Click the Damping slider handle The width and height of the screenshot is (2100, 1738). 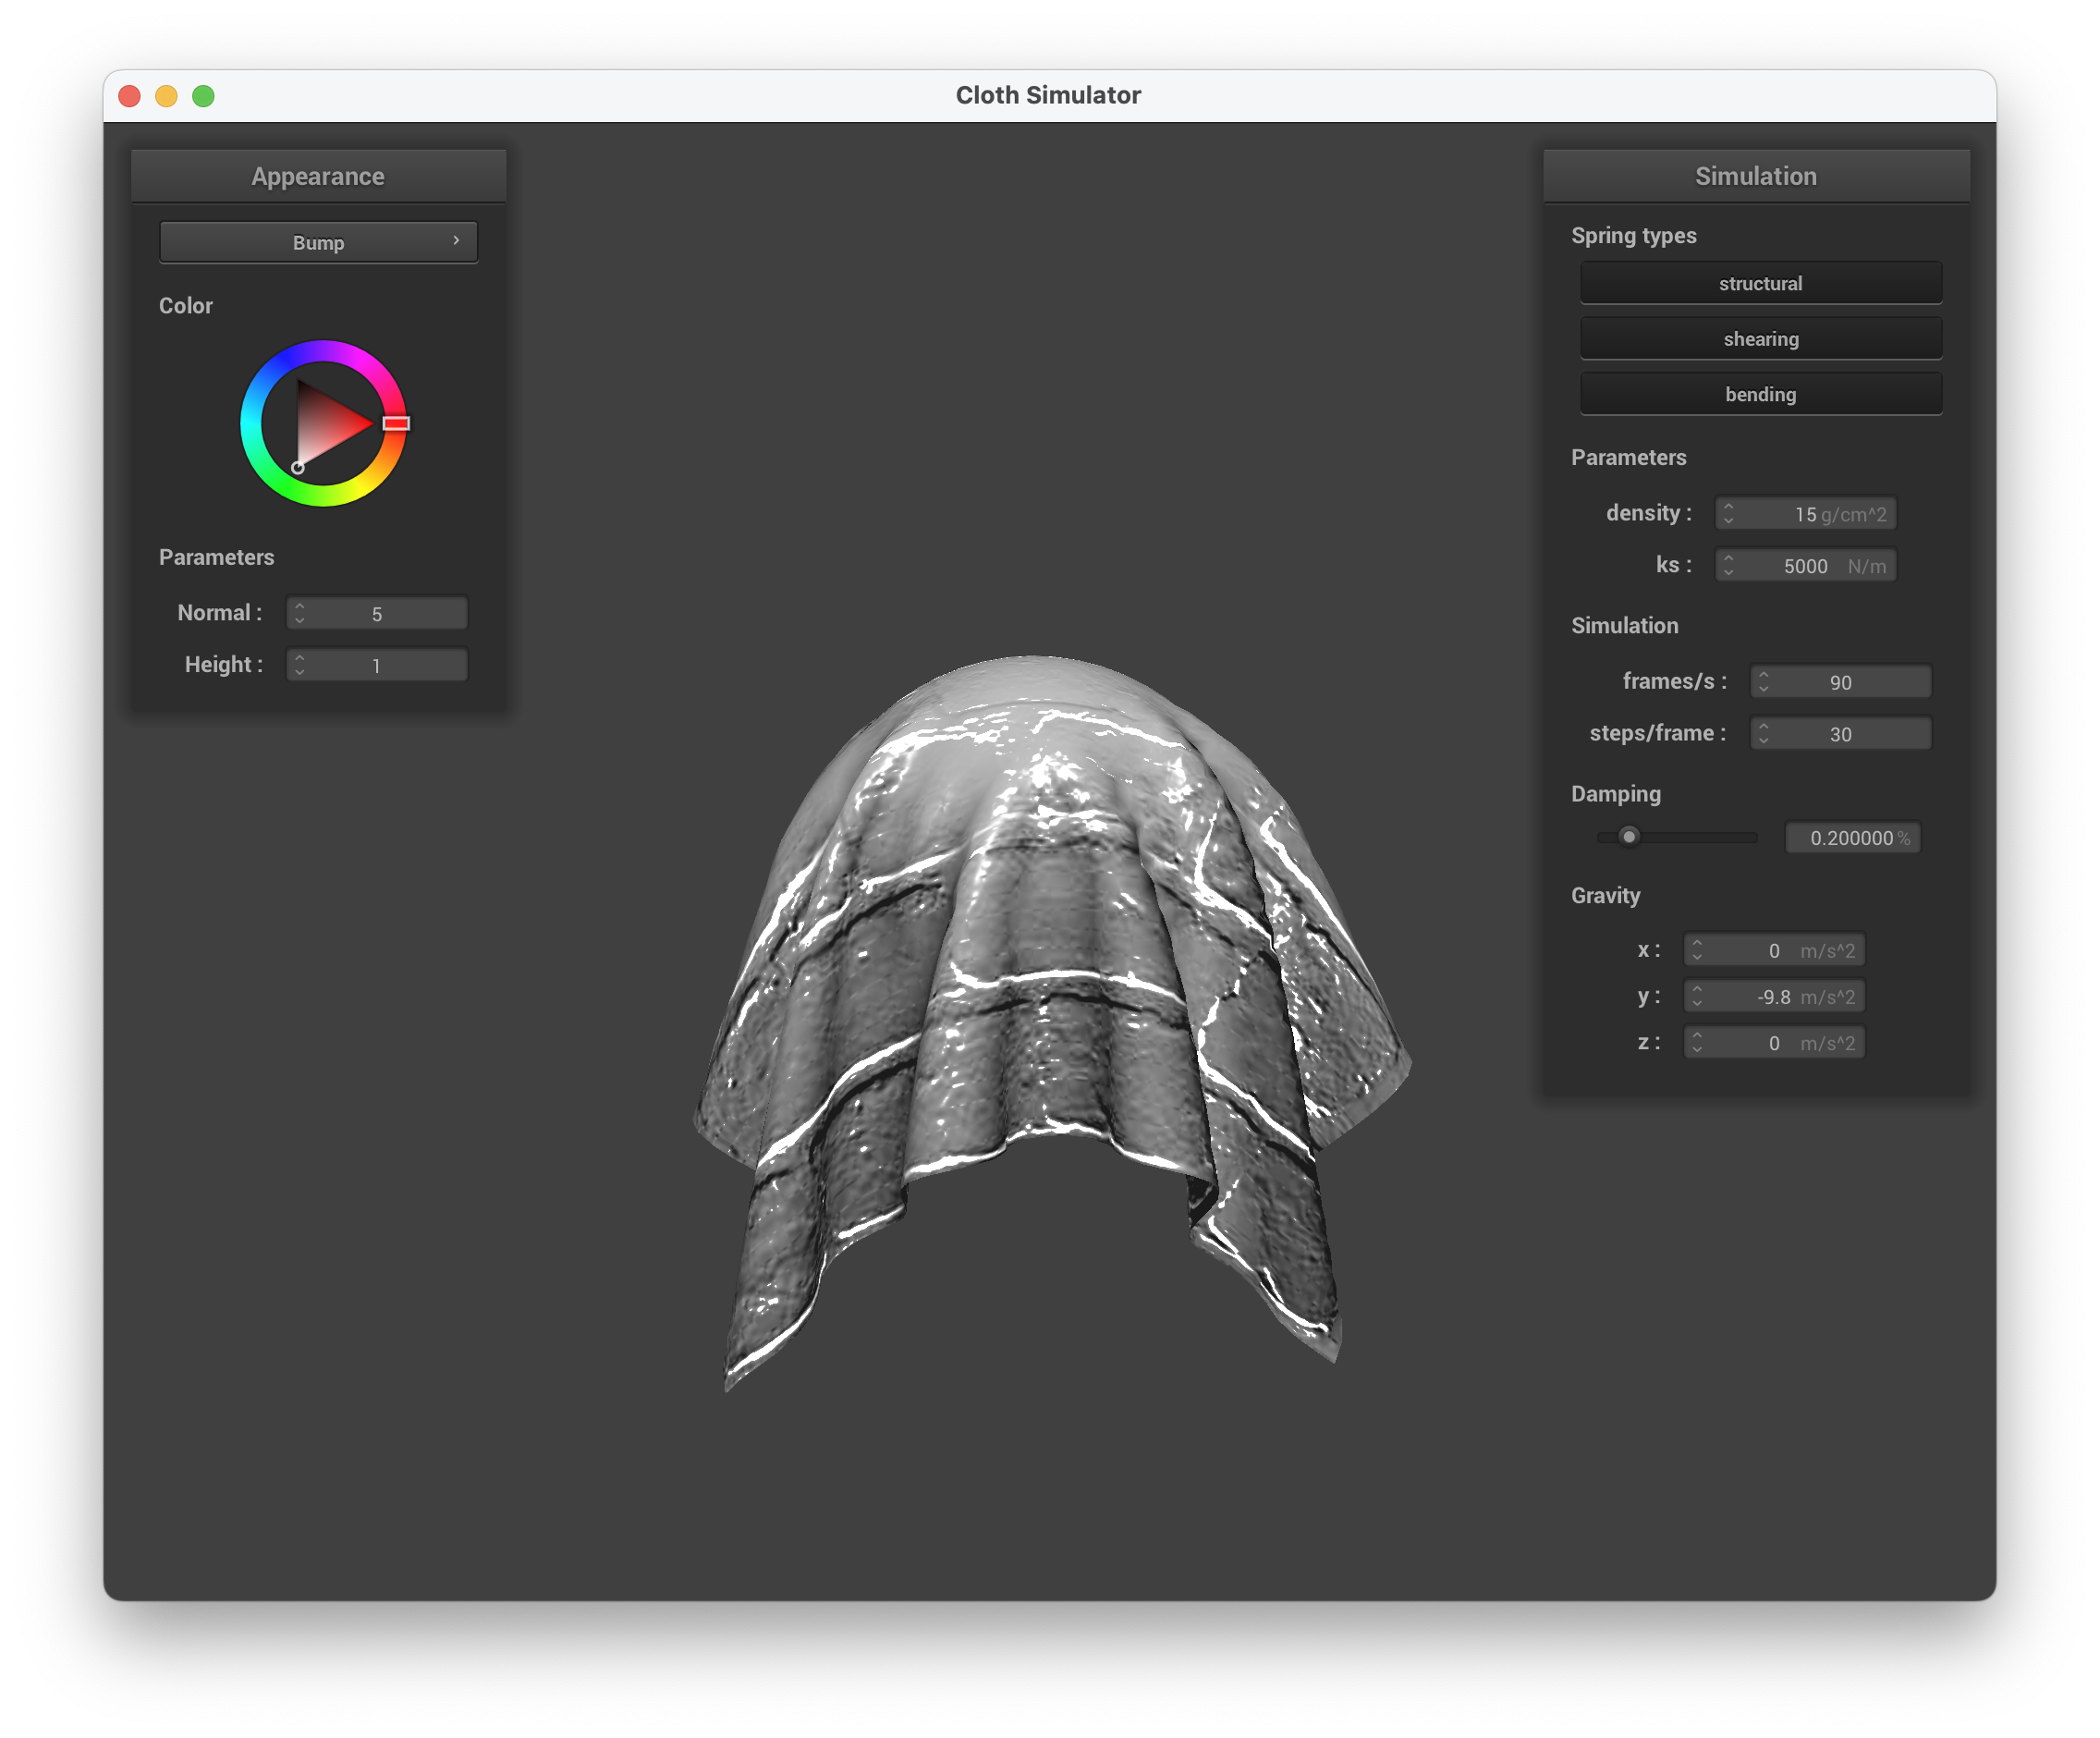1629,837
